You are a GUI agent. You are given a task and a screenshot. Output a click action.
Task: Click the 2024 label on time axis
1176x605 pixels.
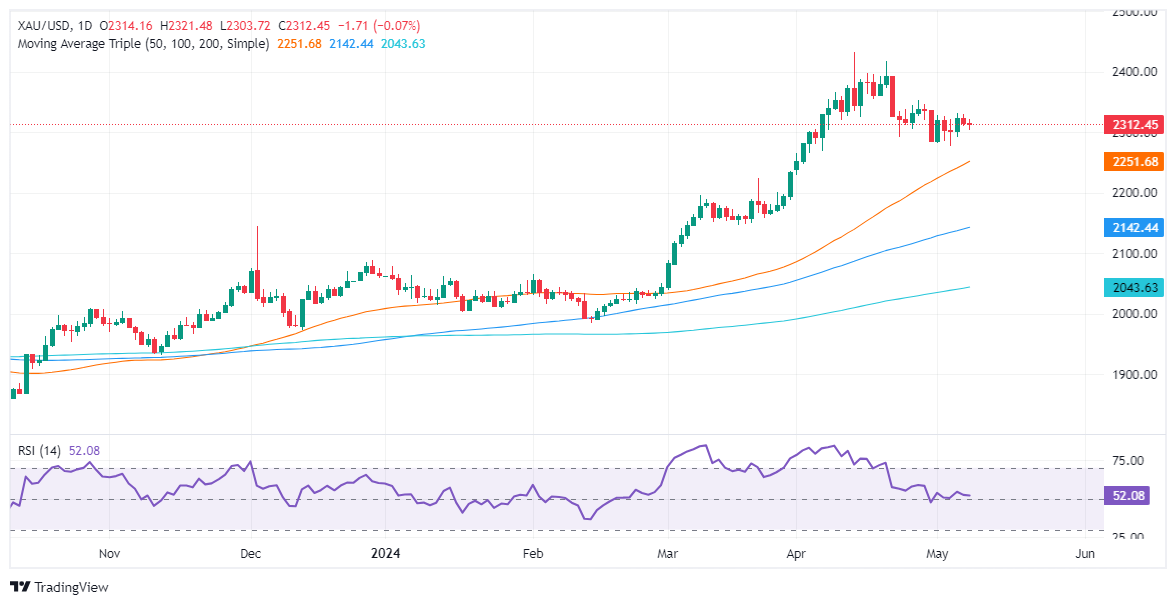[386, 553]
